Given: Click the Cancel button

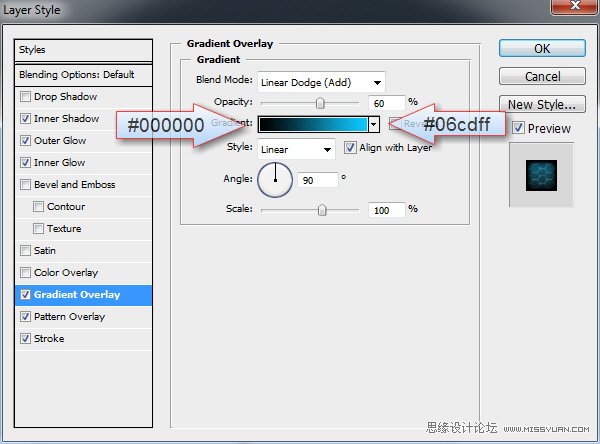Looking at the screenshot, I should [x=542, y=76].
